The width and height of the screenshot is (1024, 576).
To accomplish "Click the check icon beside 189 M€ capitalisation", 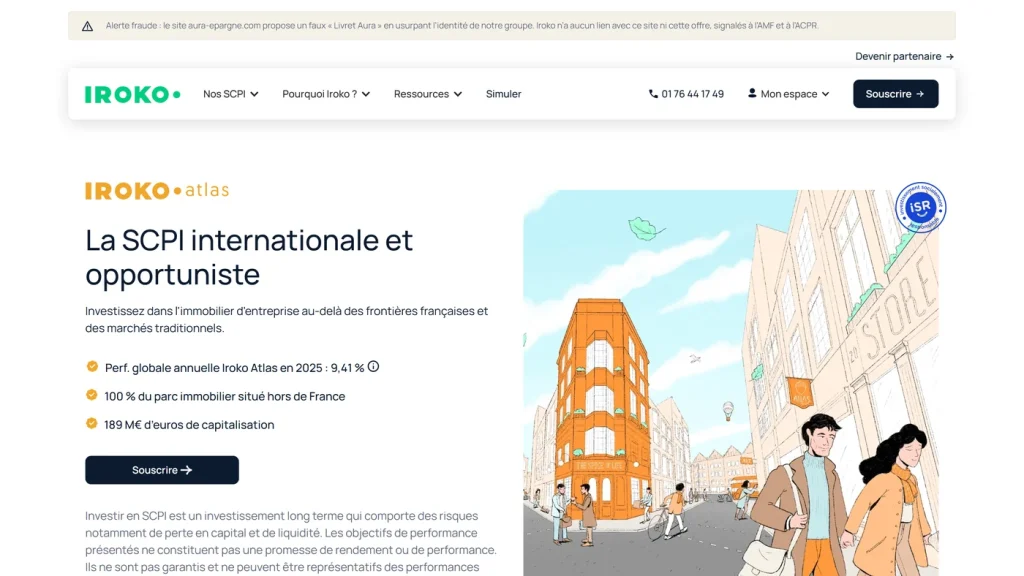I will [92, 424].
